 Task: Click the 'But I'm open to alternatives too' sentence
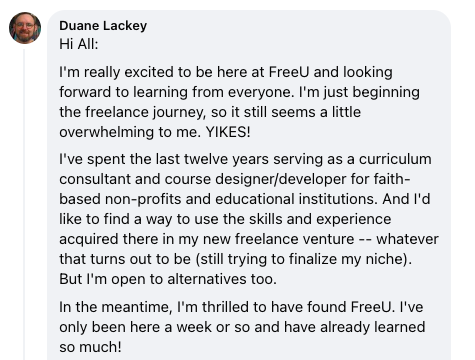pos(168,279)
